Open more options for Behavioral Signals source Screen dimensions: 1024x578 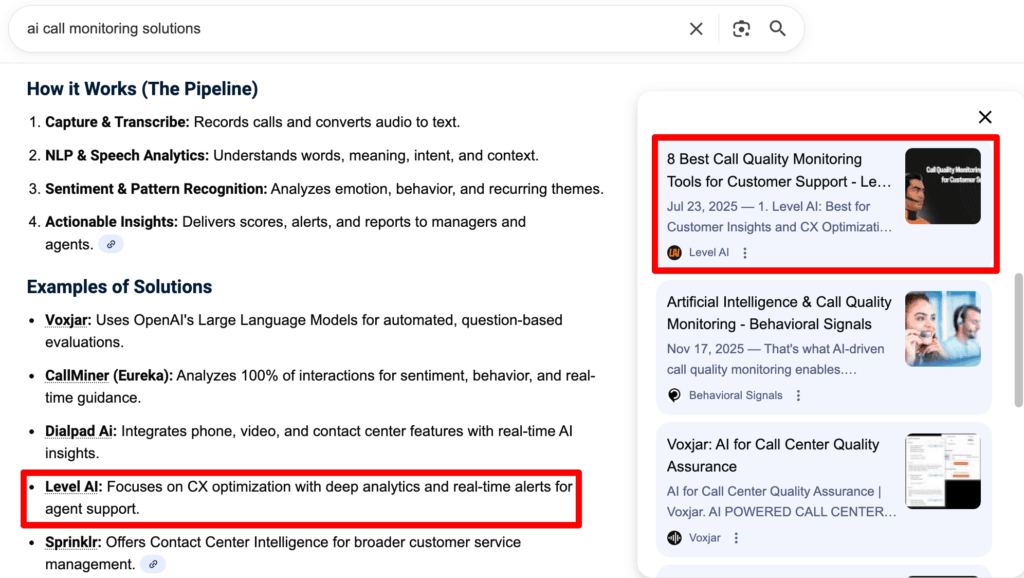coord(798,396)
